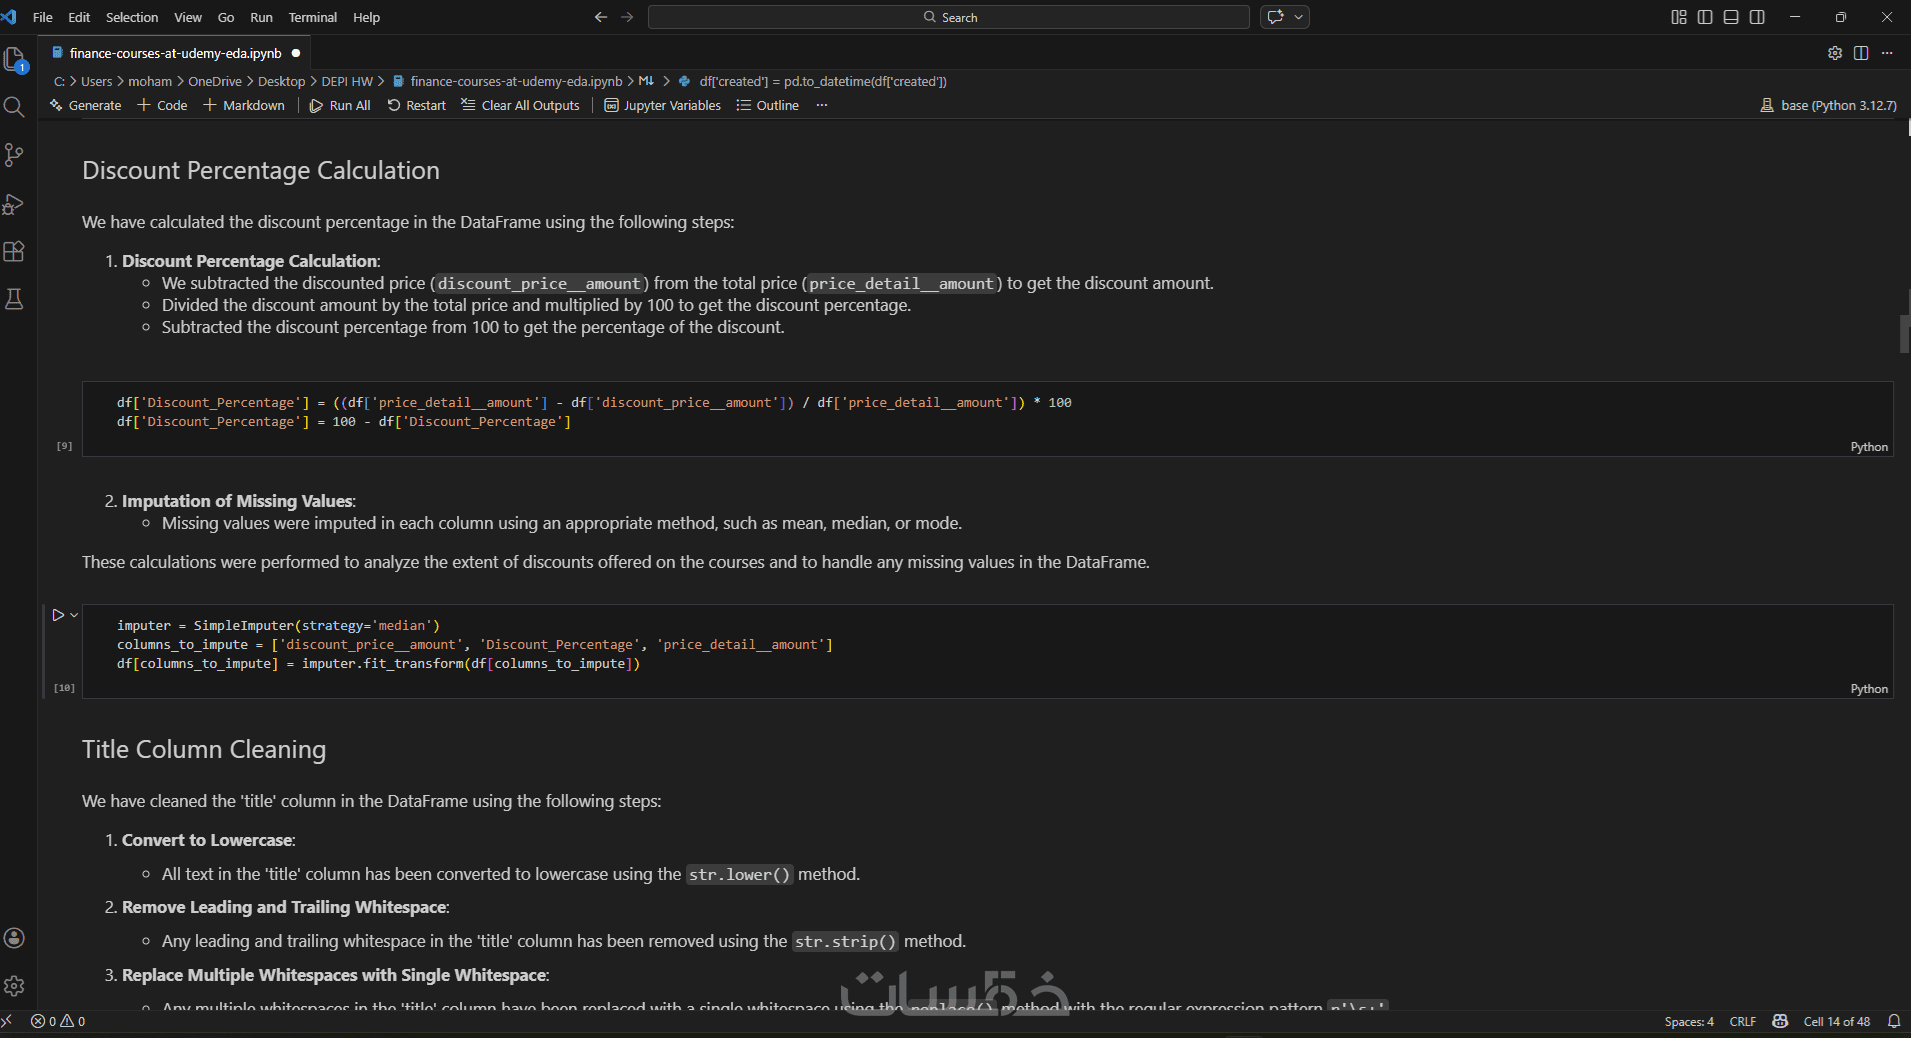Viewport: 1911px width, 1038px height.
Task: Open the Testing flask view
Action: [x=14, y=299]
